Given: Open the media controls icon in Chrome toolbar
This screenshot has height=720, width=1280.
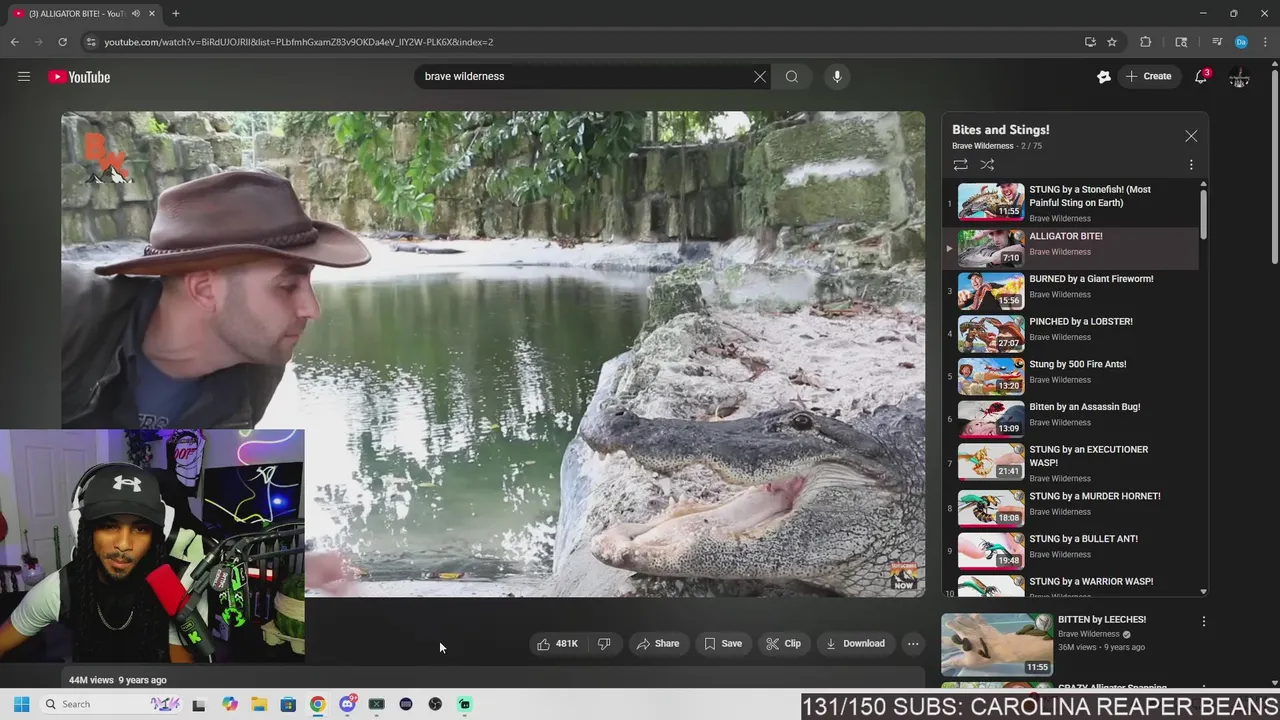Looking at the screenshot, I should (1217, 42).
